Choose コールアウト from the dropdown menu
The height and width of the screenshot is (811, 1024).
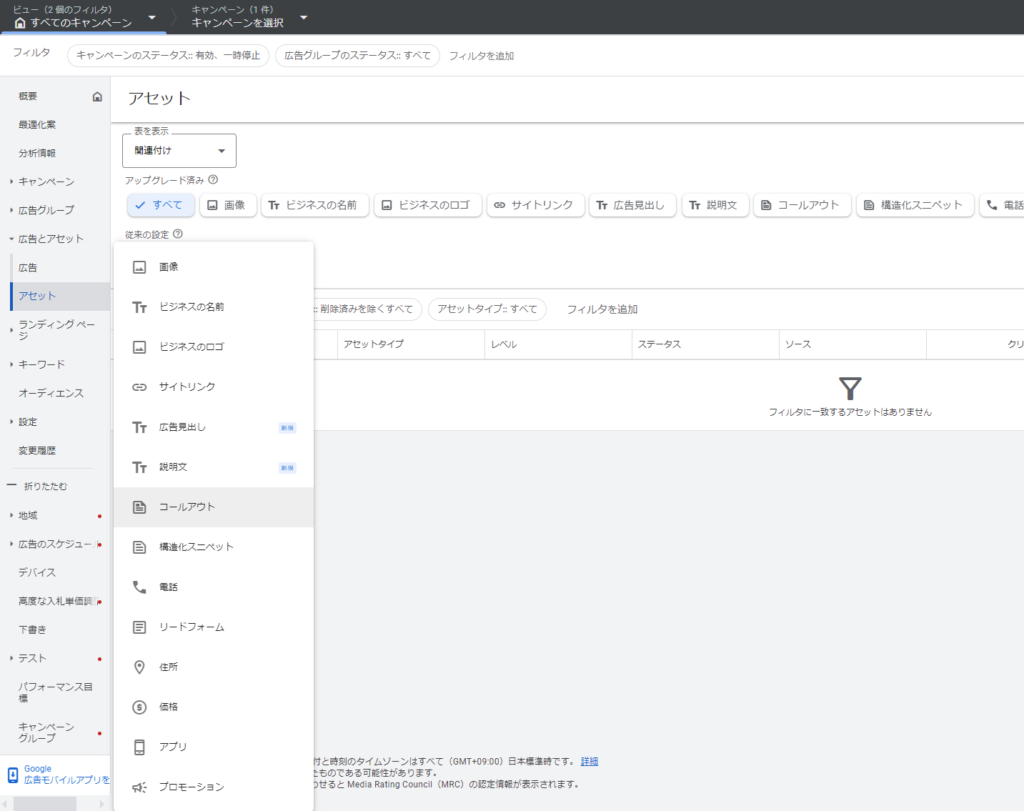214,507
